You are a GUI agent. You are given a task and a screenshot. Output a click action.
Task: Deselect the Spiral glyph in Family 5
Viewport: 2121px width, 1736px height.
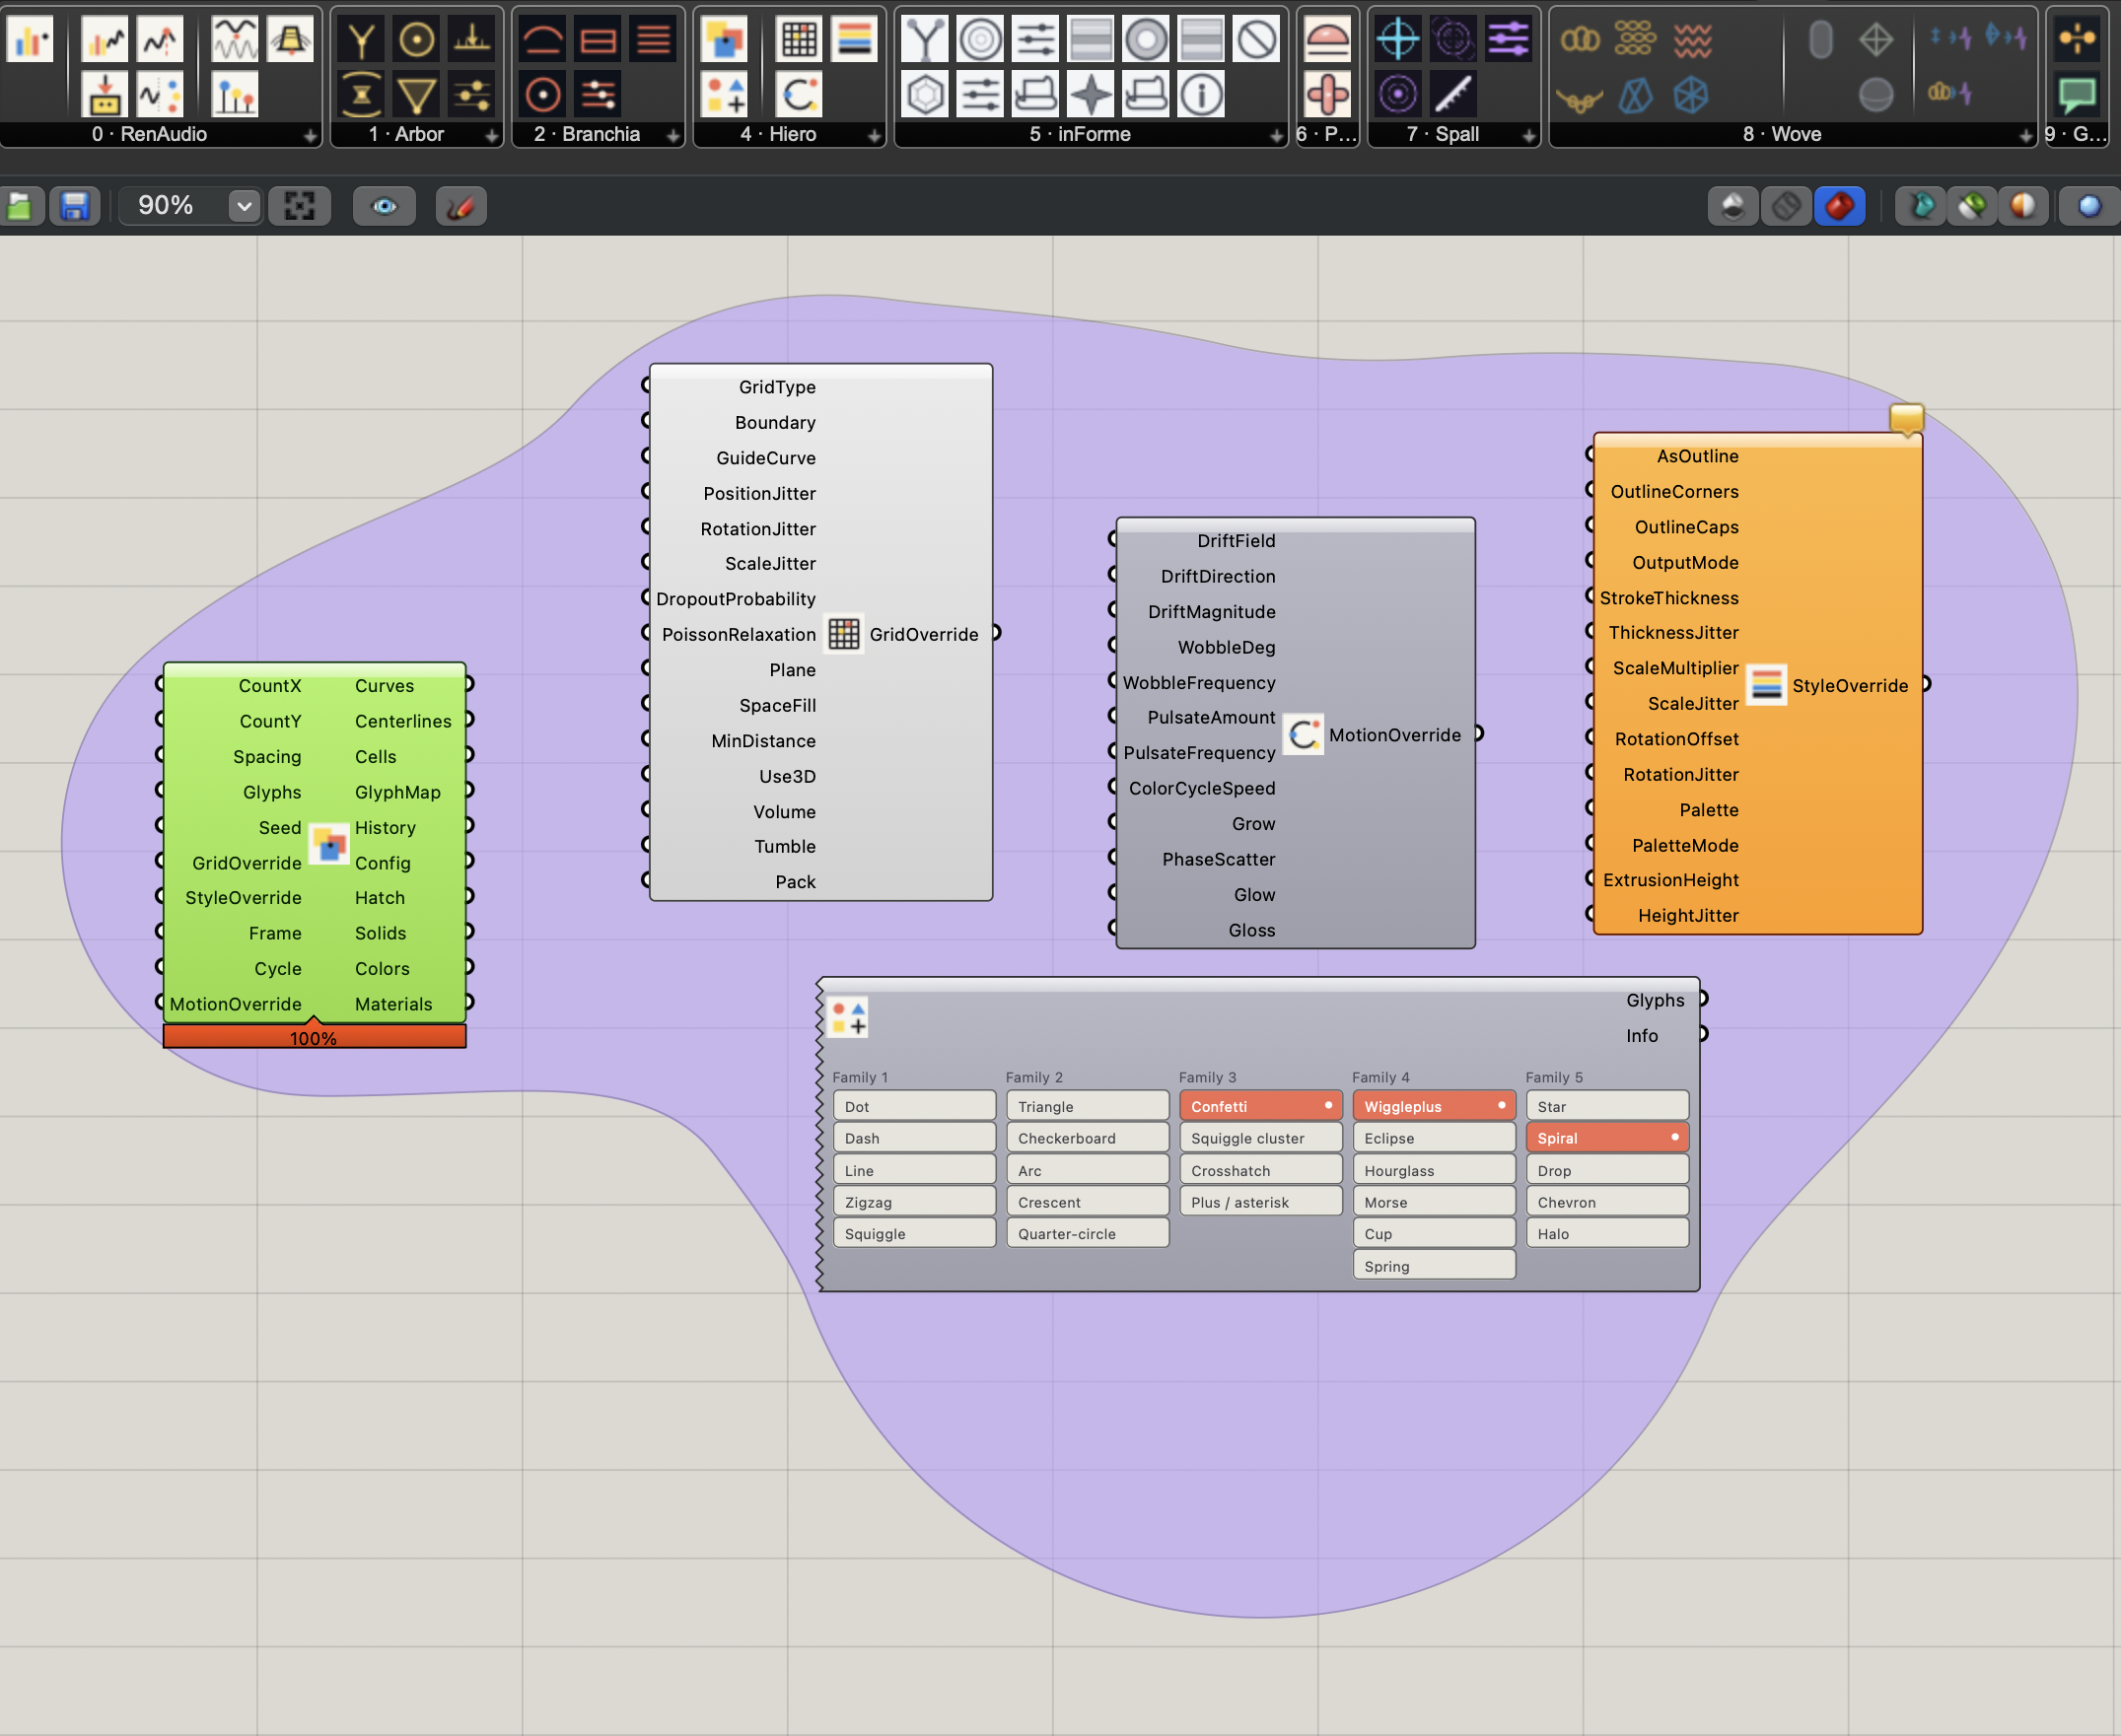(x=1606, y=1138)
